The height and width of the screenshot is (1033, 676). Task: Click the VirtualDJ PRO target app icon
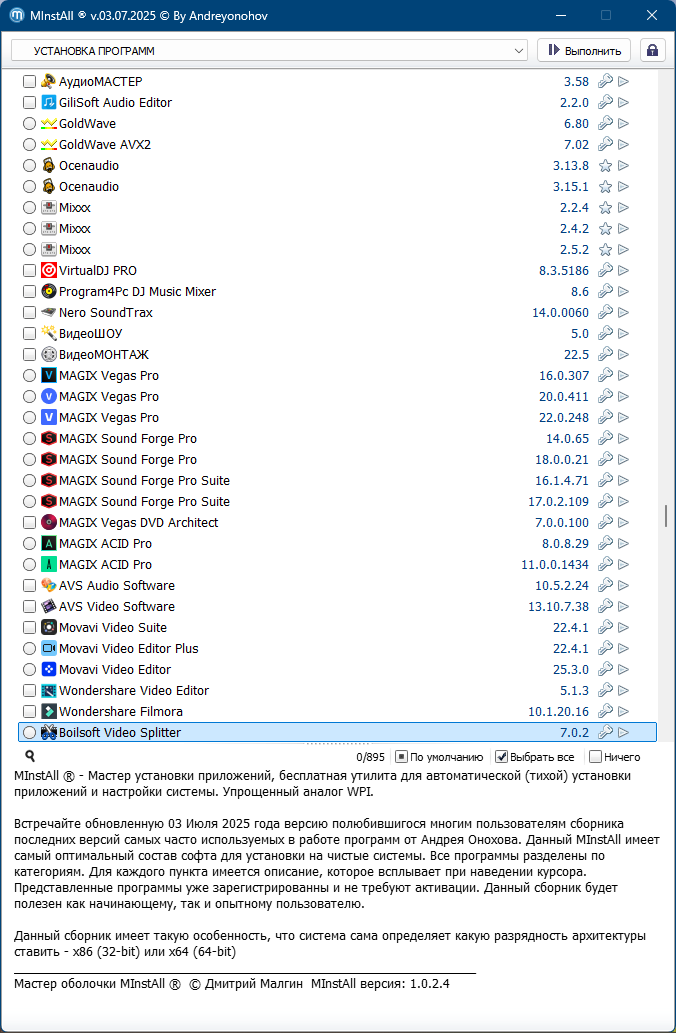pos(49,271)
